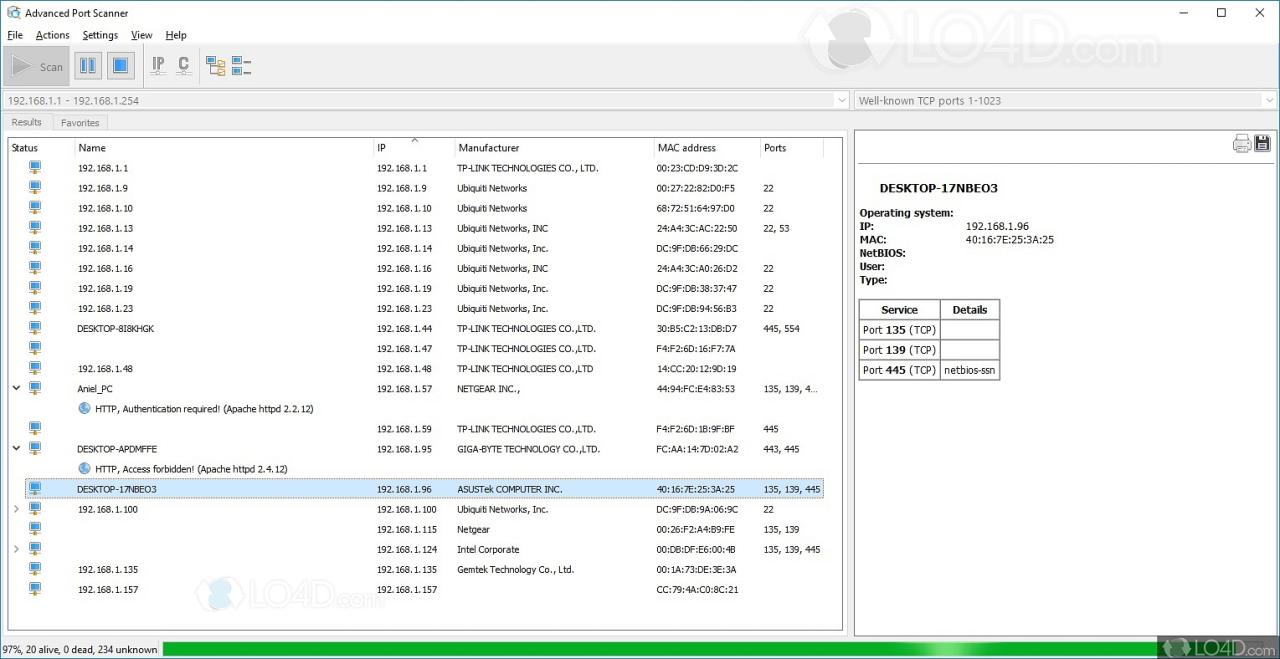The height and width of the screenshot is (659, 1280).
Task: Click the expand all tree icon
Action: pos(216,66)
